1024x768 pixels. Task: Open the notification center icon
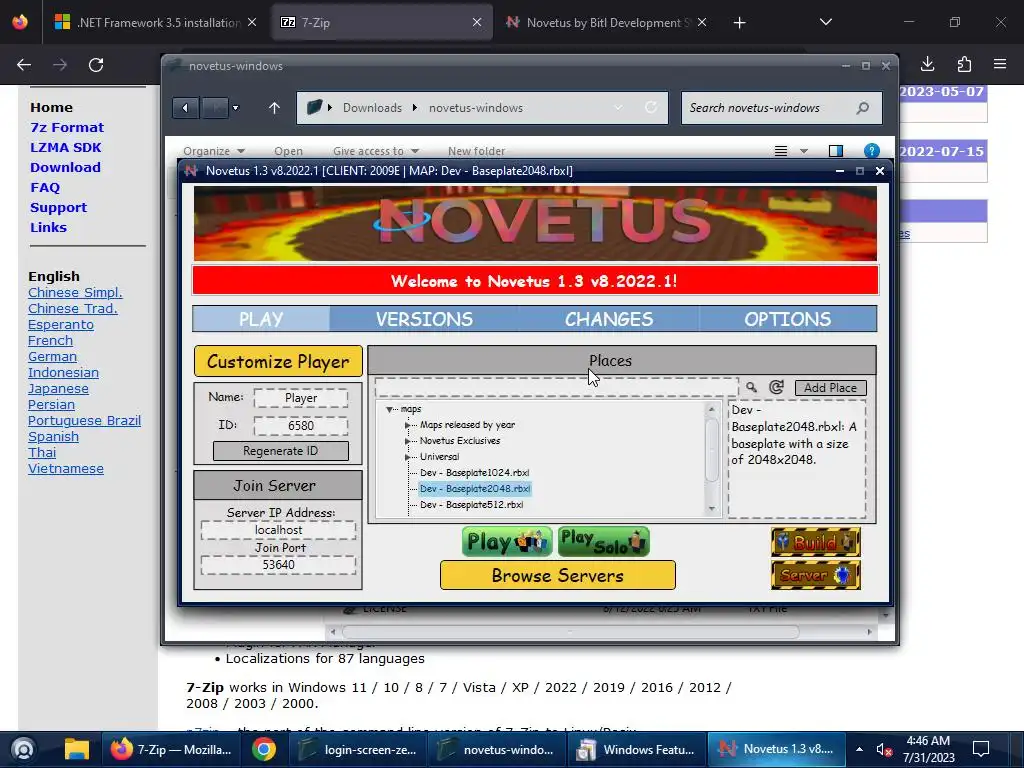(x=980, y=749)
